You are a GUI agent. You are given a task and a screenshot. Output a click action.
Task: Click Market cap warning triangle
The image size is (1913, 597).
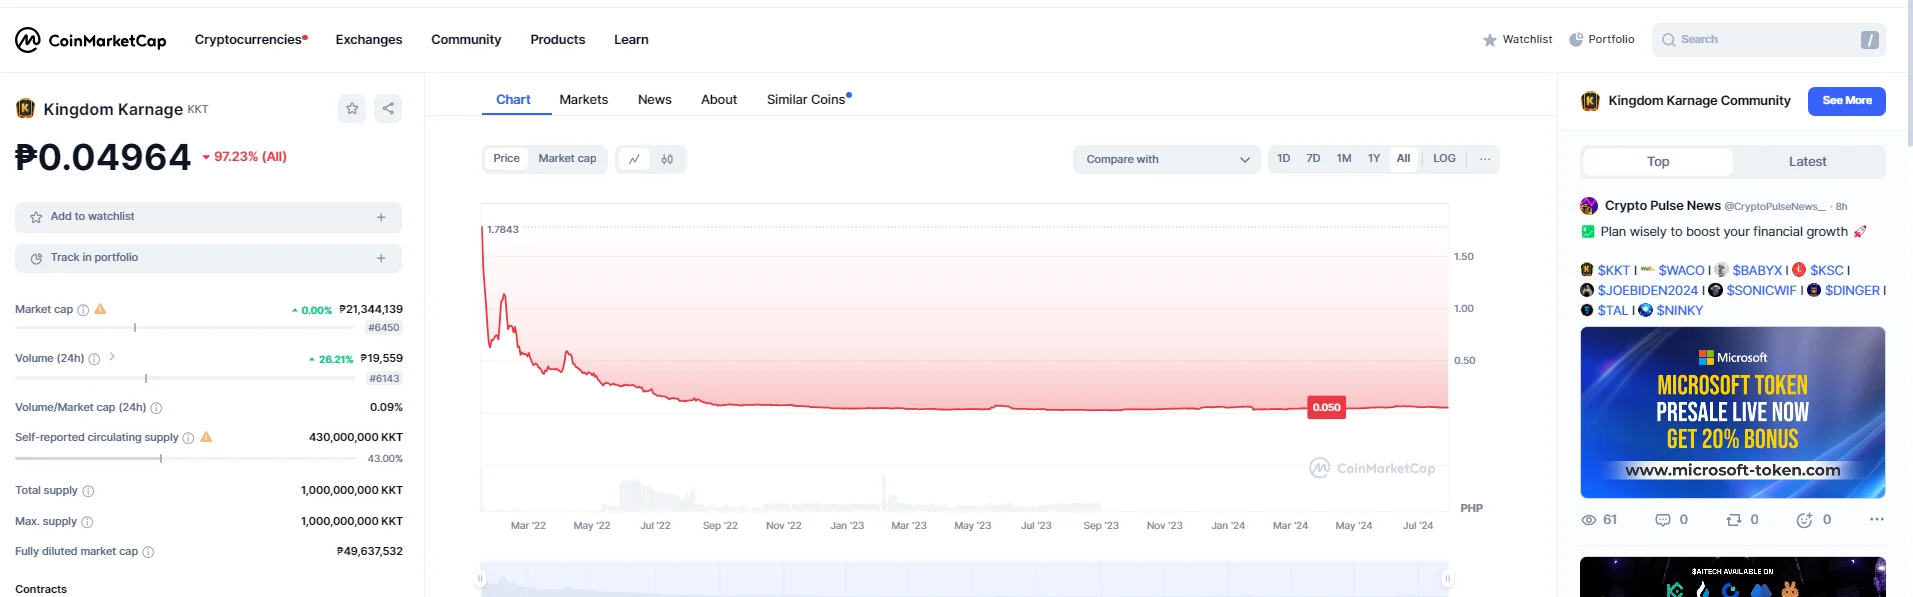coord(100,309)
